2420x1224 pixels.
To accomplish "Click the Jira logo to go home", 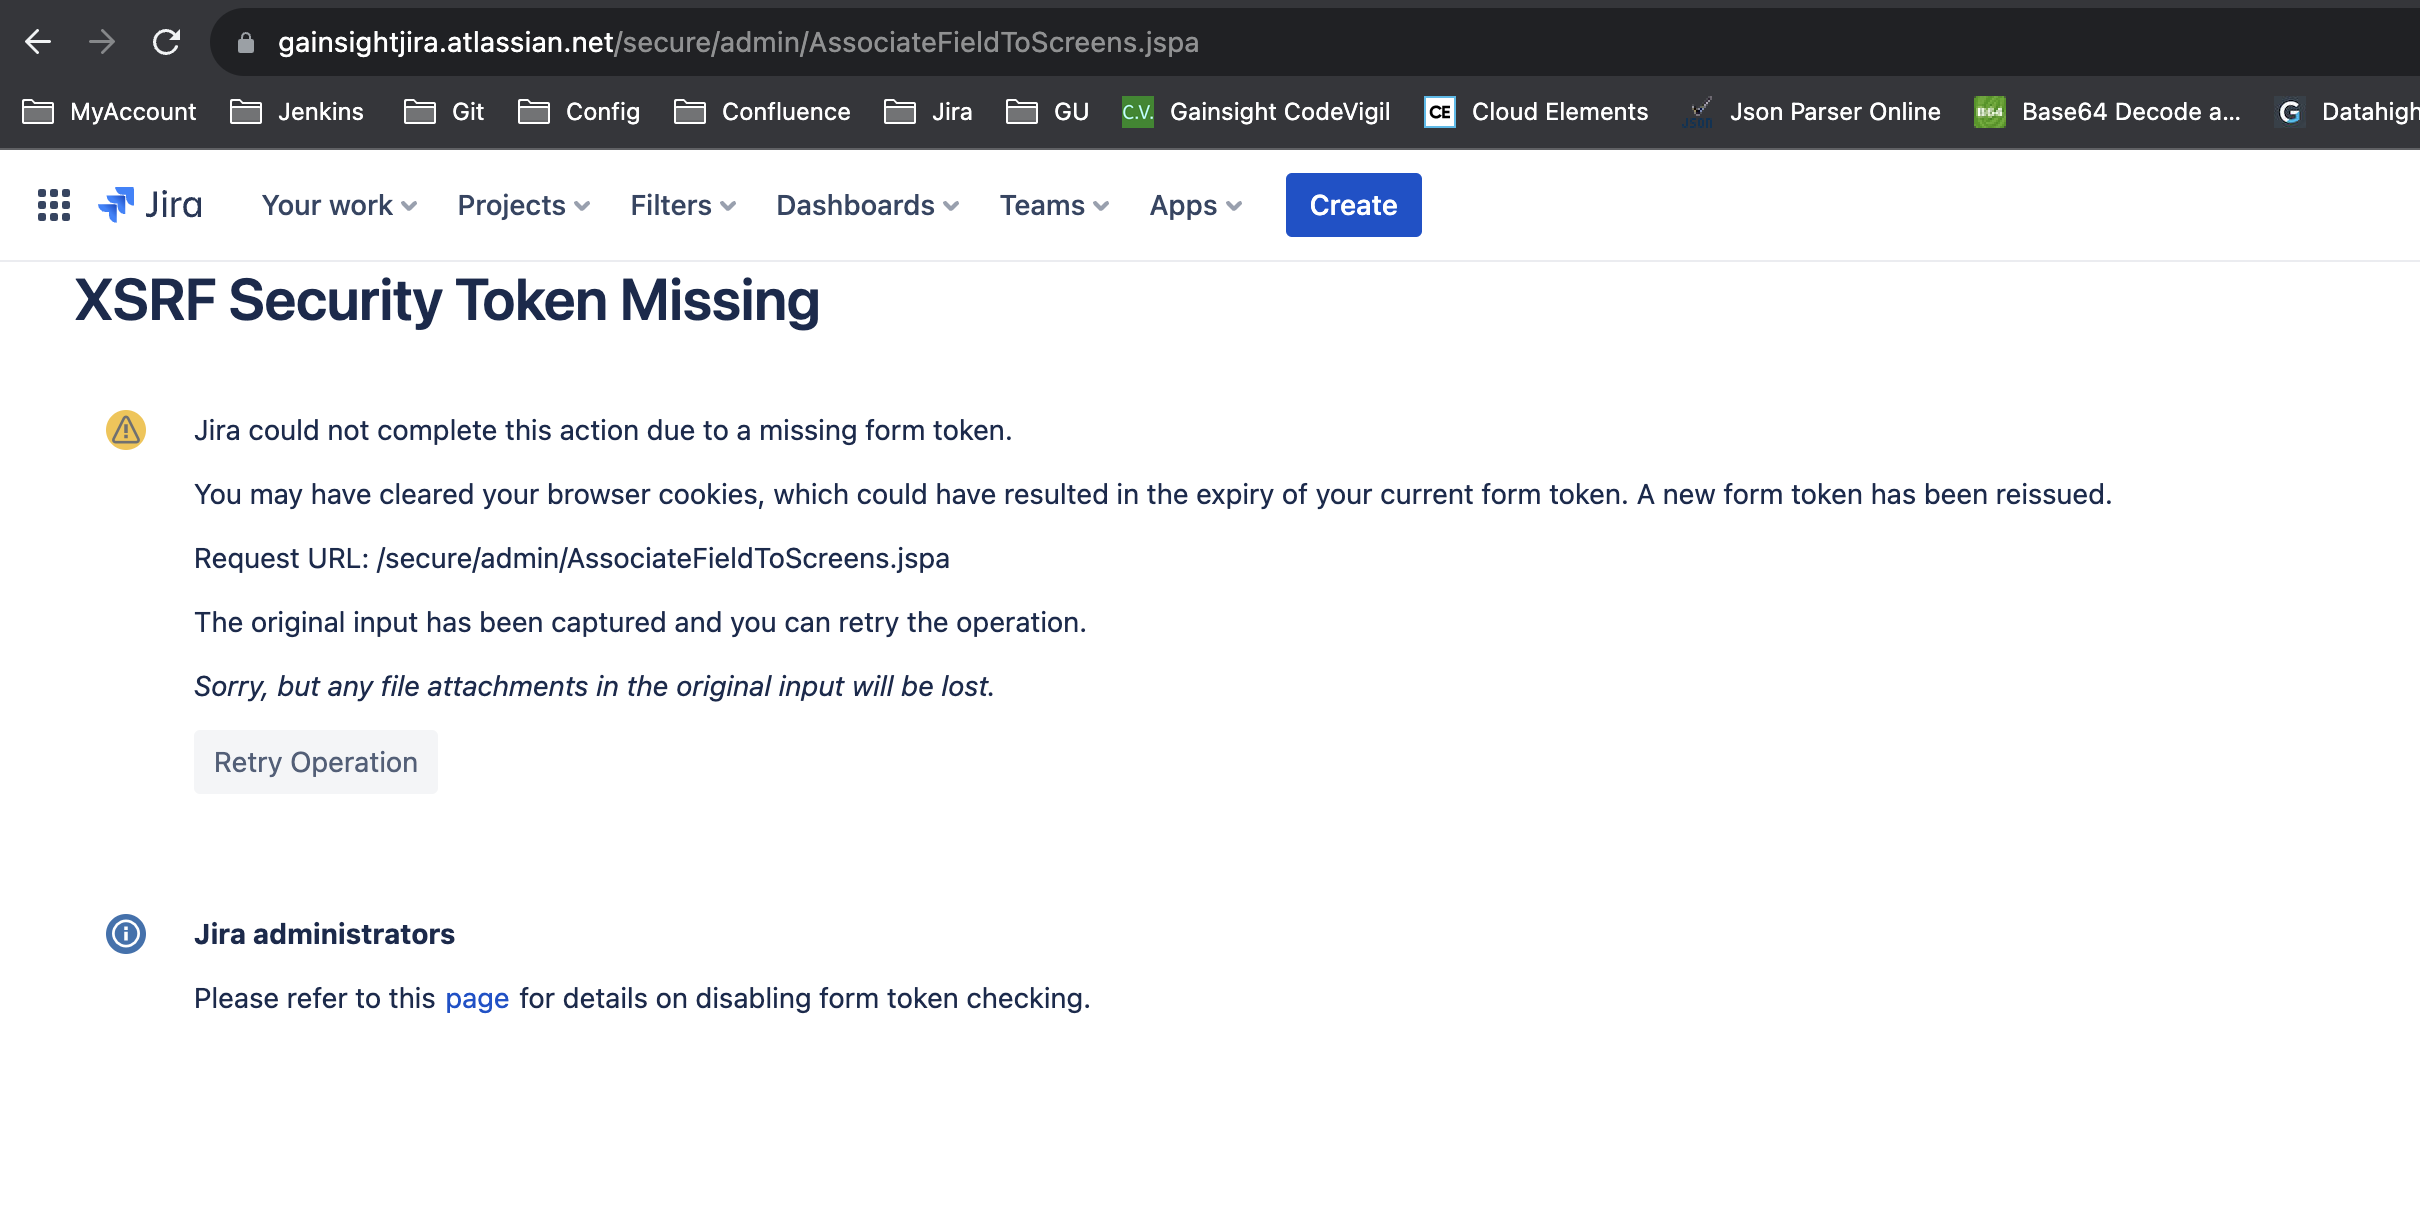I will (150, 205).
